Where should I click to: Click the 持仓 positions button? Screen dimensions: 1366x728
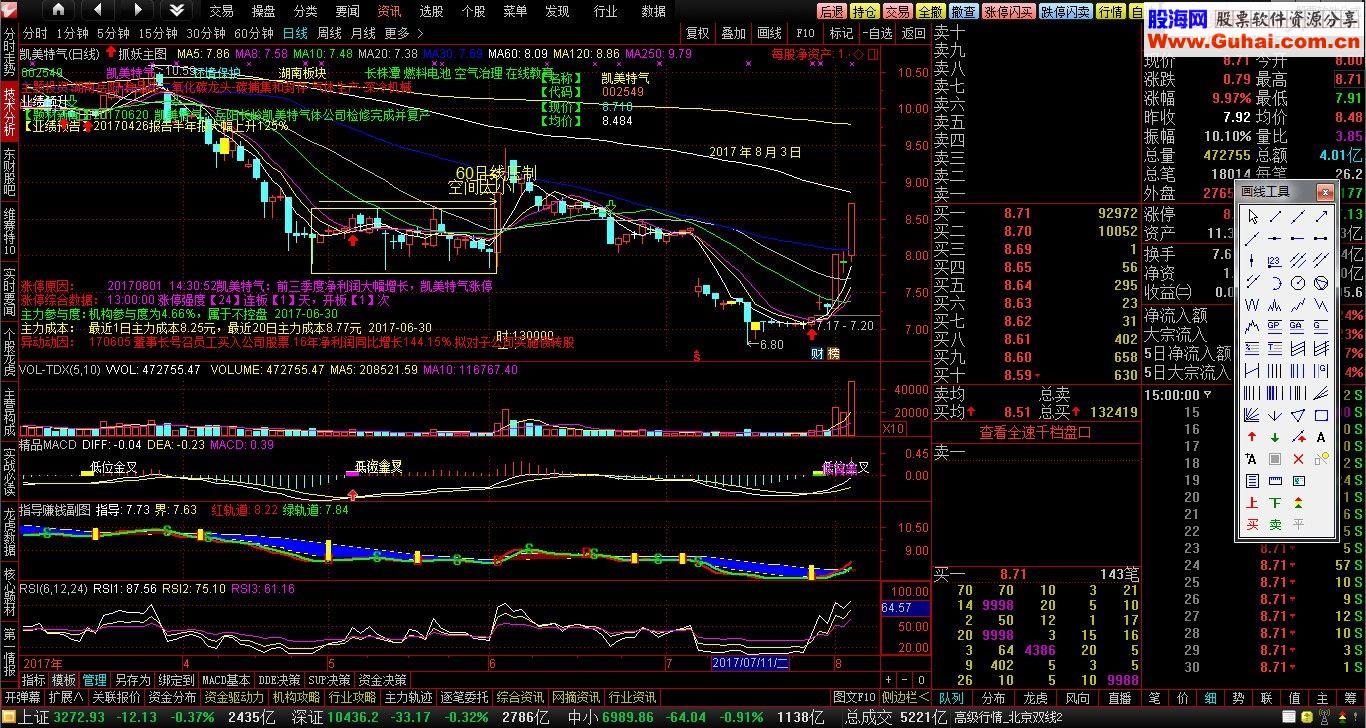pos(864,12)
